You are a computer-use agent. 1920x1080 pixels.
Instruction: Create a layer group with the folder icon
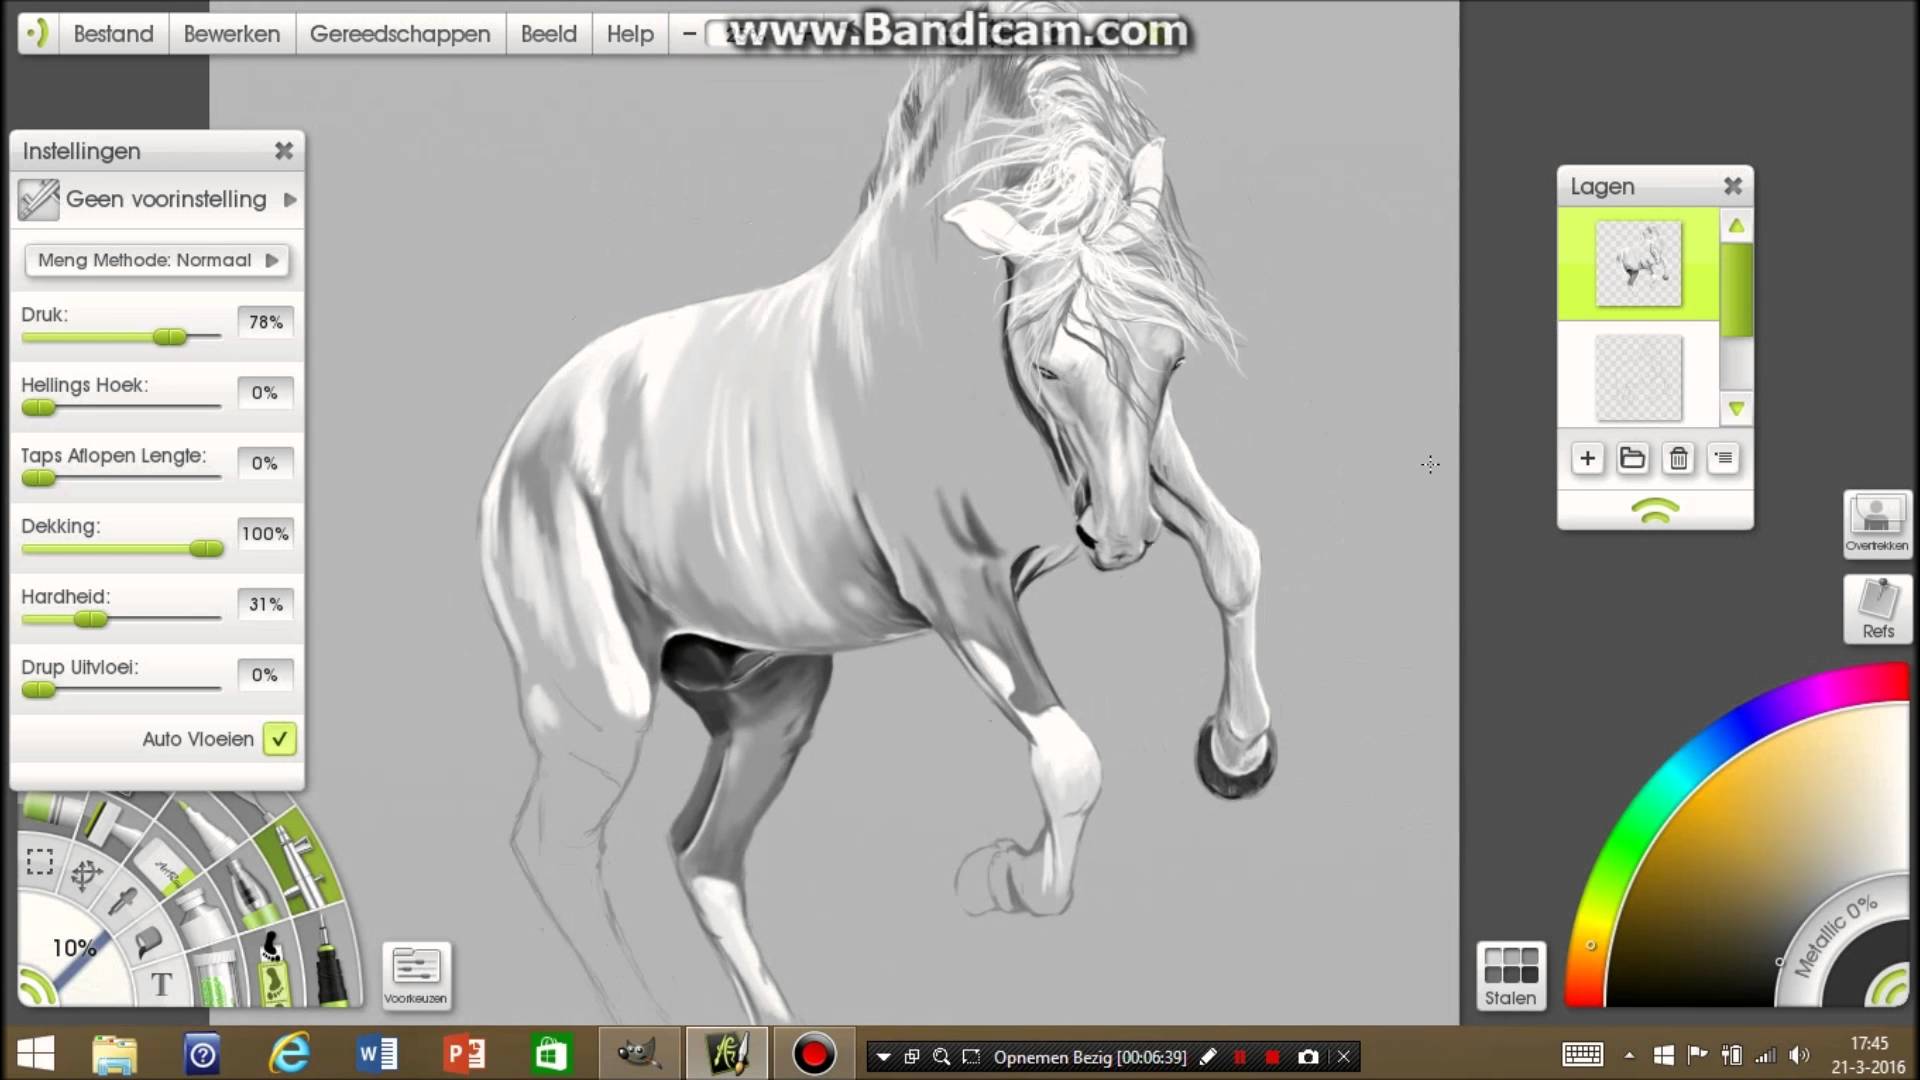coord(1633,458)
